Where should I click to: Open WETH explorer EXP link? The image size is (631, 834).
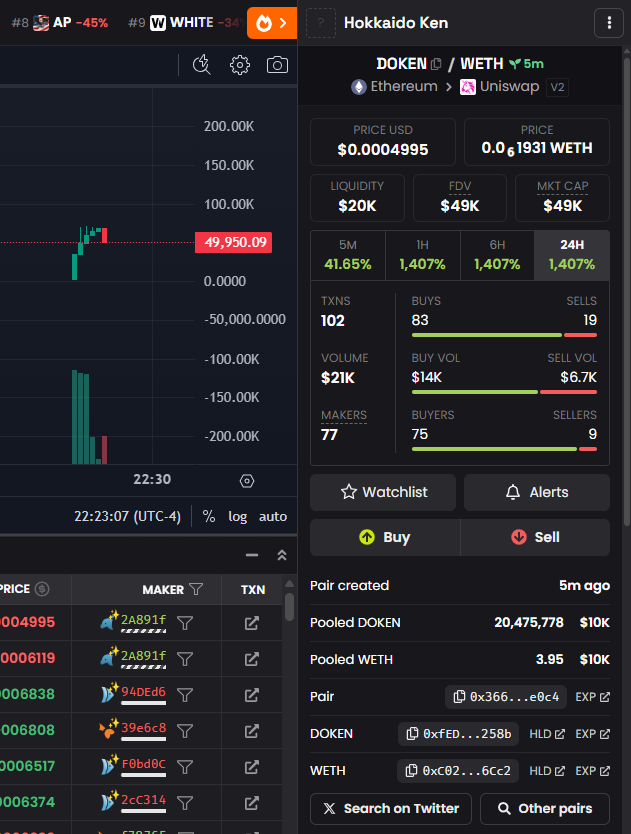[x=593, y=771]
